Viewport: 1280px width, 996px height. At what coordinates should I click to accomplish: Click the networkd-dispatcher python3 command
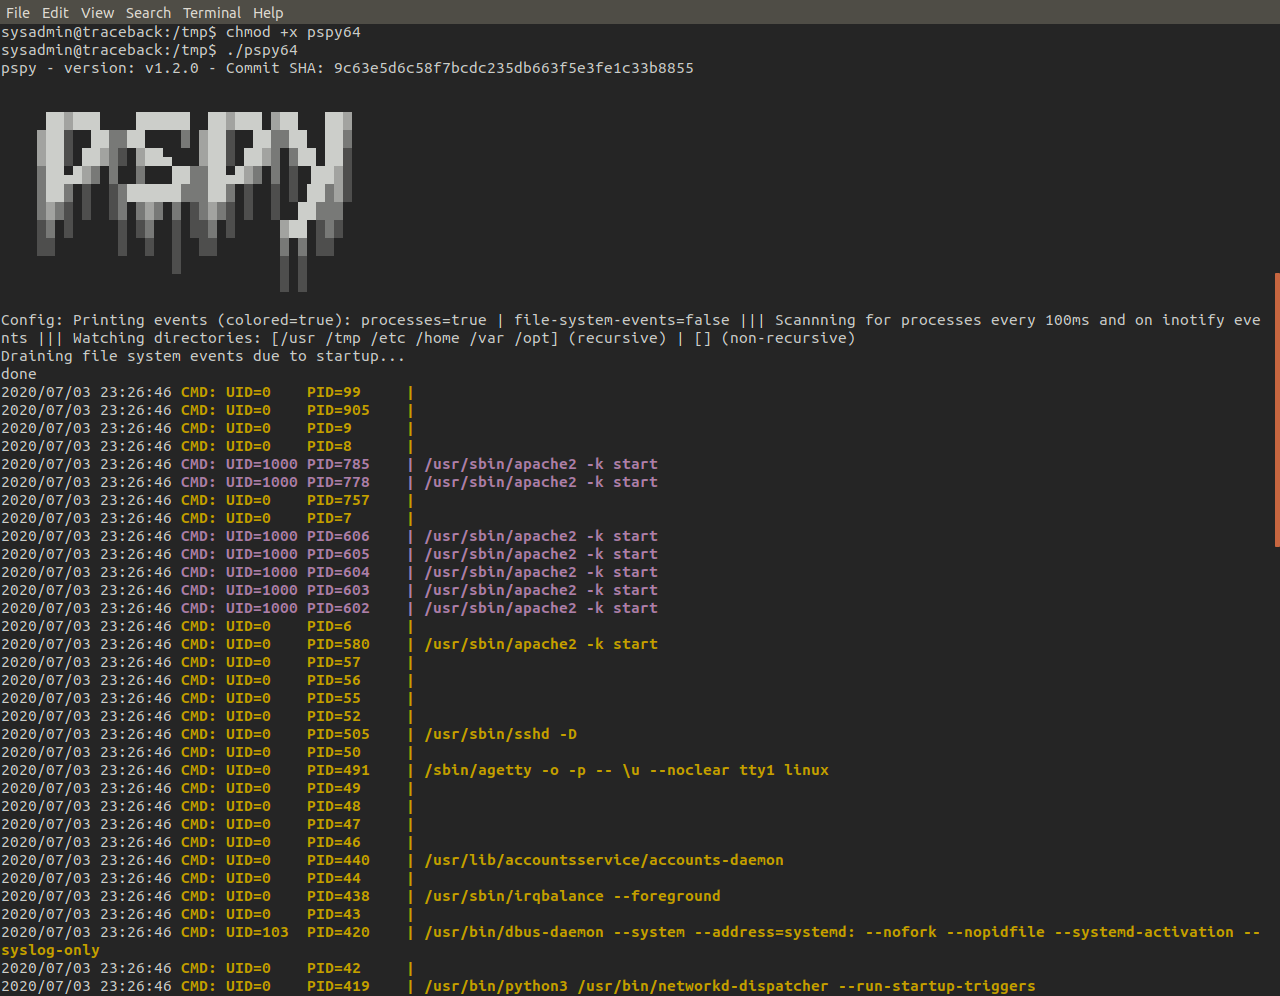click(x=730, y=986)
